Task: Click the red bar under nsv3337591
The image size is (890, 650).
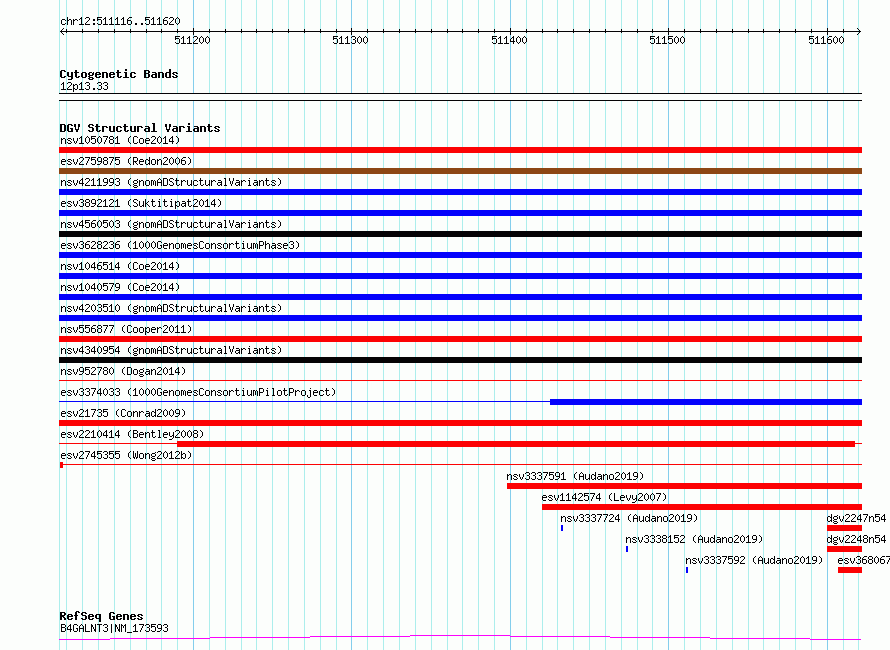Action: click(x=685, y=486)
